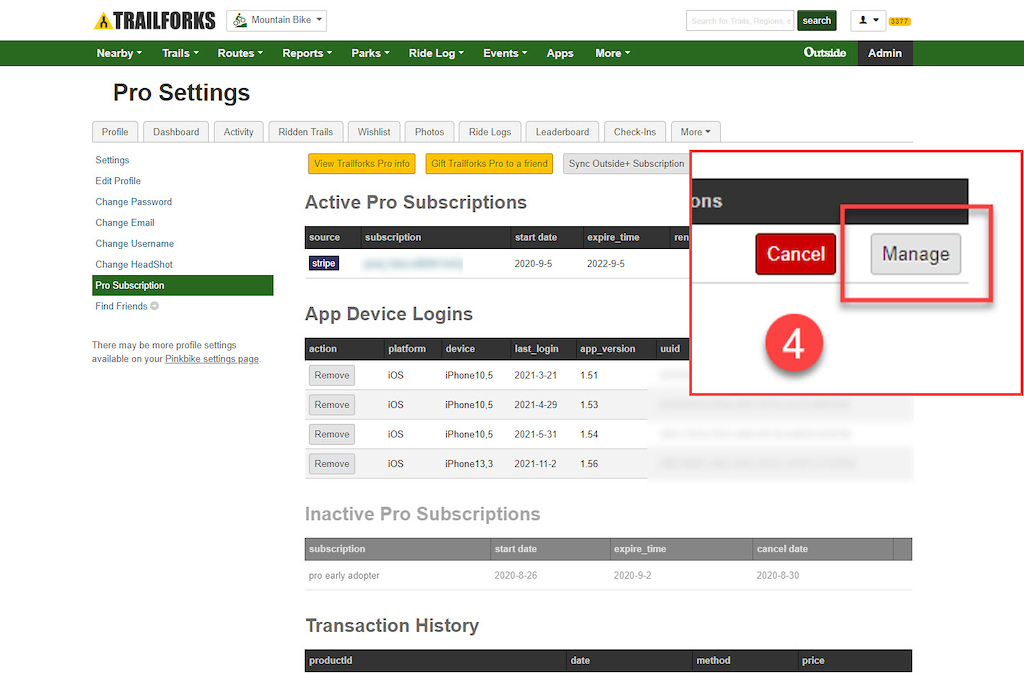Remove the iPhone13,3 device logged 2021-11-2
This screenshot has width=1024, height=673.
pyautogui.click(x=332, y=463)
